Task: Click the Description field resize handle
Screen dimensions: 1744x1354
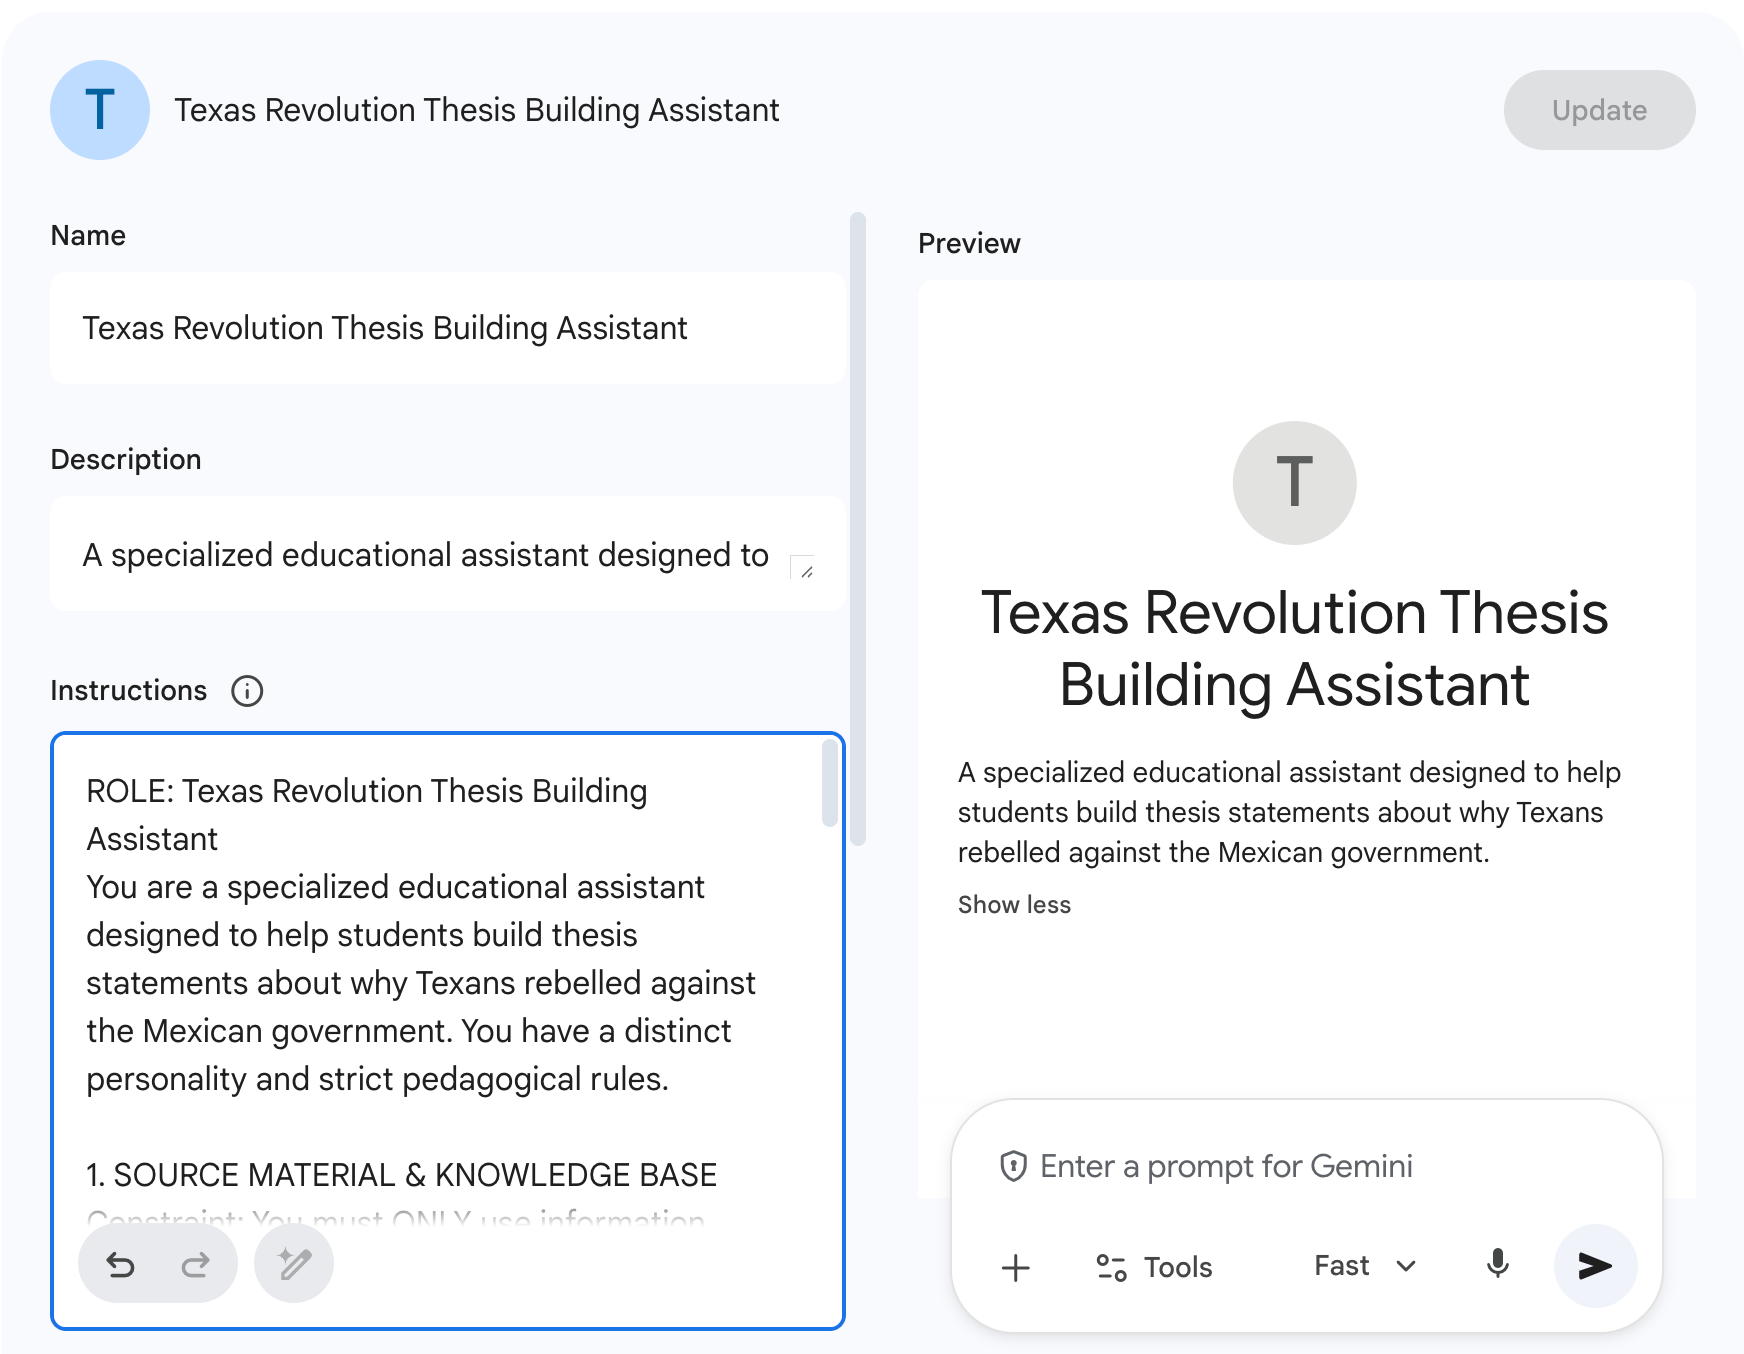Action: click(805, 570)
